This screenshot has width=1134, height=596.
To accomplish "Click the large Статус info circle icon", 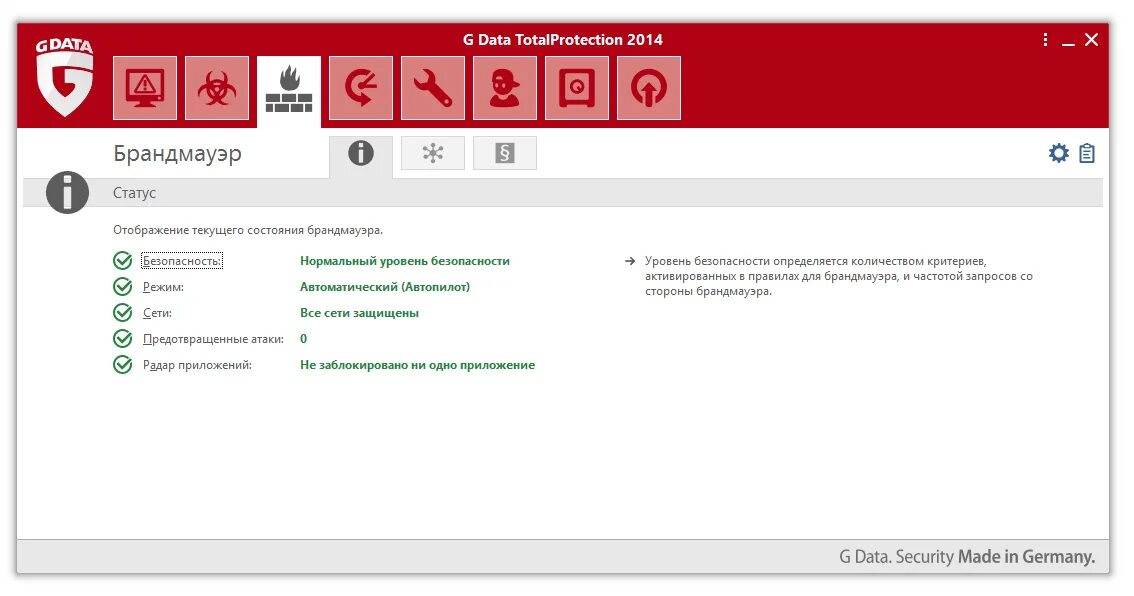I will (x=67, y=192).
